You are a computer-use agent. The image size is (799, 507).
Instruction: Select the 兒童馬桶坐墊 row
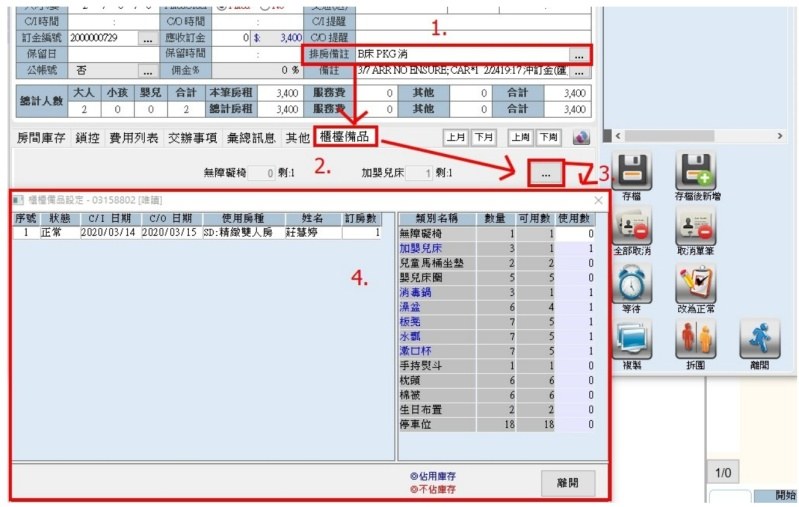[496, 263]
